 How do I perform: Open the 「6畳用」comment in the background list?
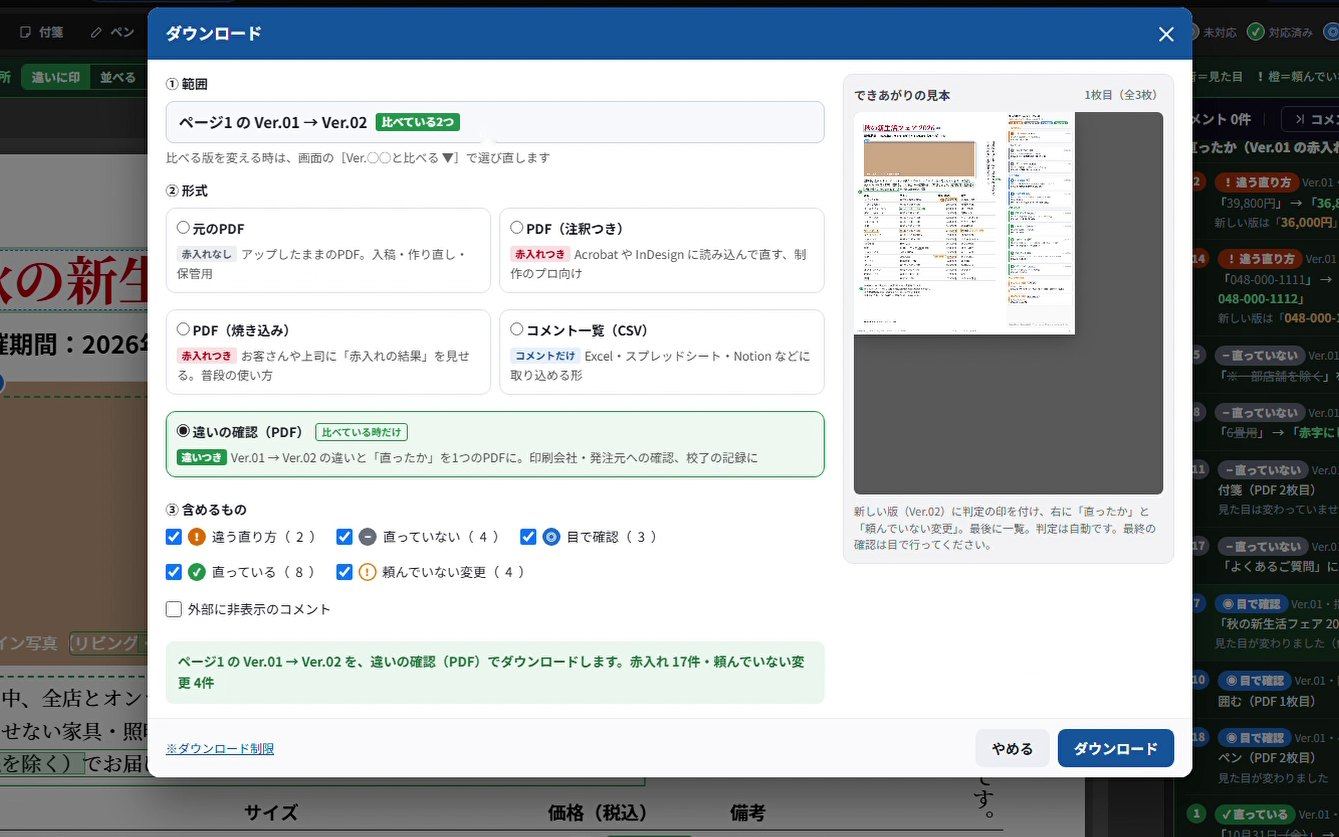click(1263, 422)
